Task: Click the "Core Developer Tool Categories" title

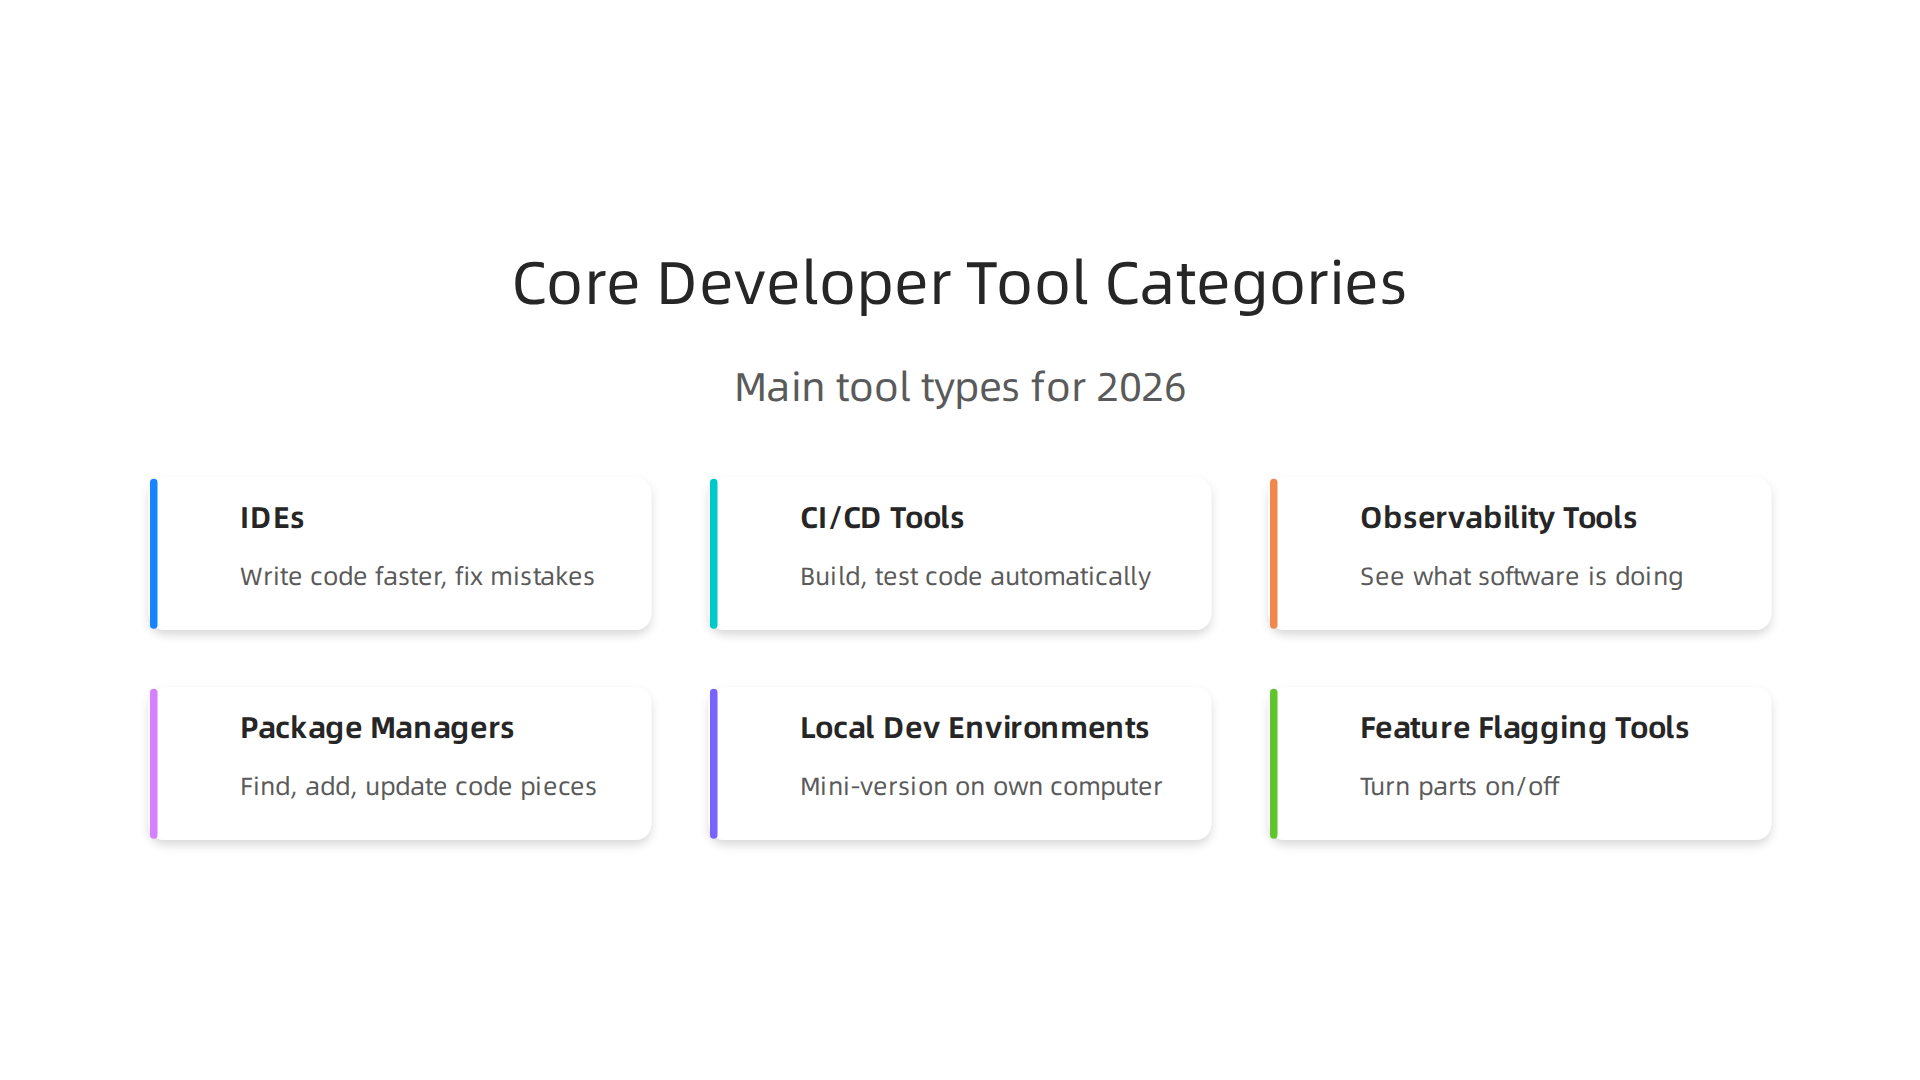Action: point(959,284)
